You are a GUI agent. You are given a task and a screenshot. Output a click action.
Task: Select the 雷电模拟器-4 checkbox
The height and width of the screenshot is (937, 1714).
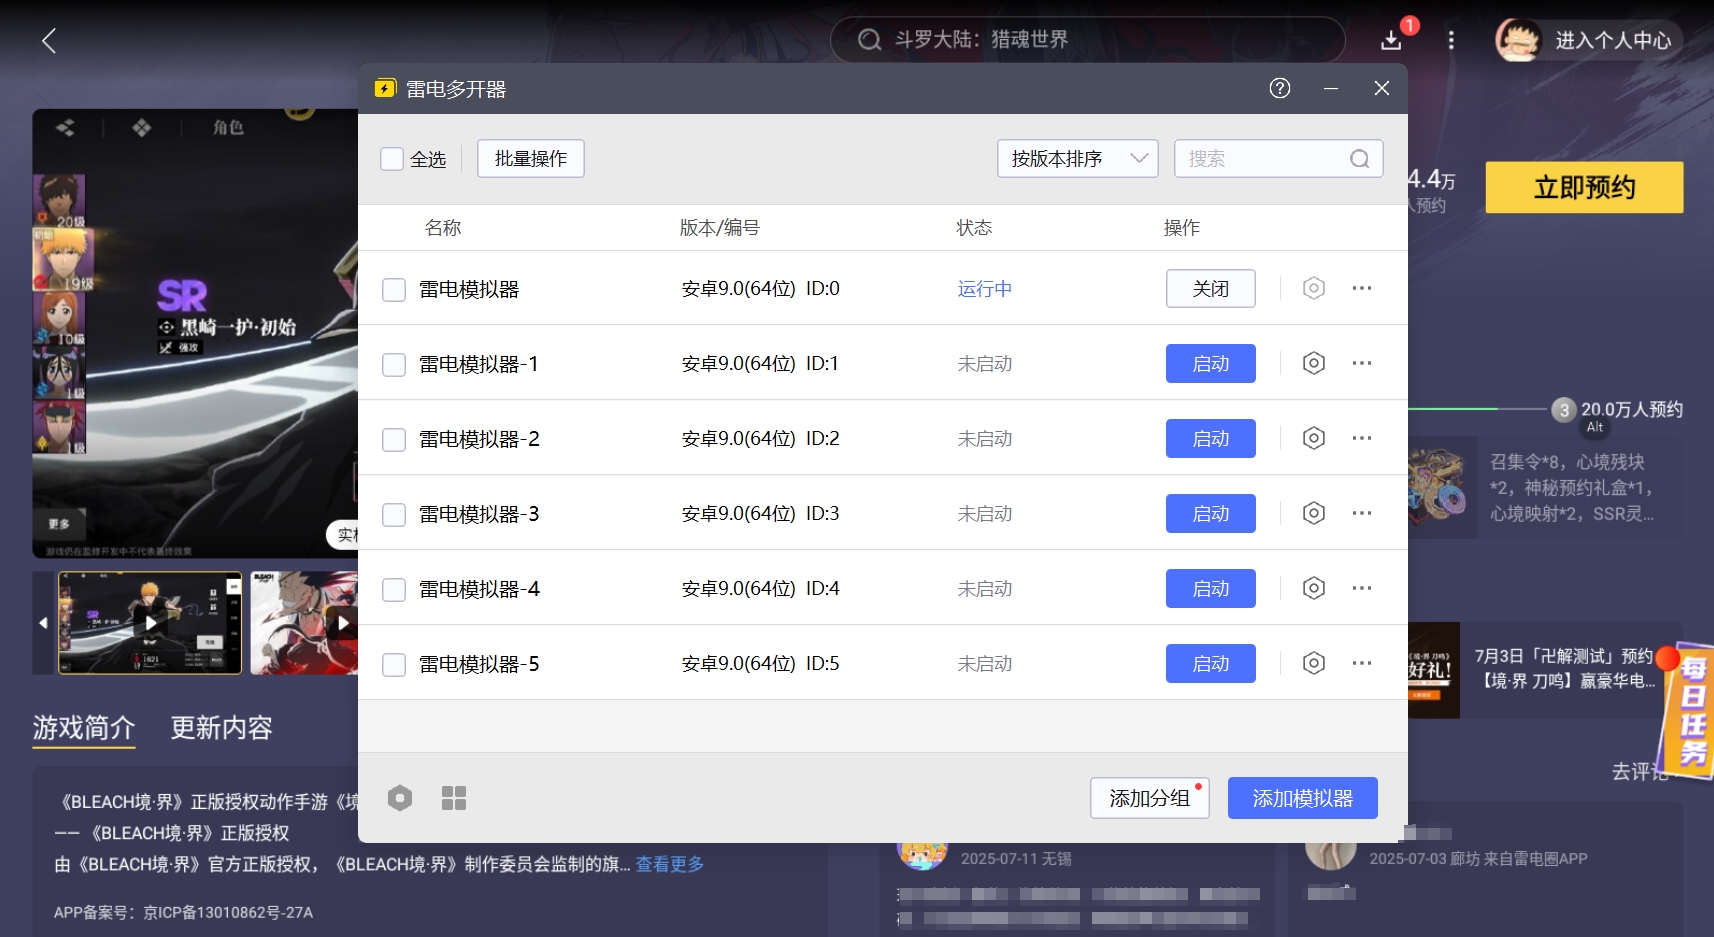point(394,589)
